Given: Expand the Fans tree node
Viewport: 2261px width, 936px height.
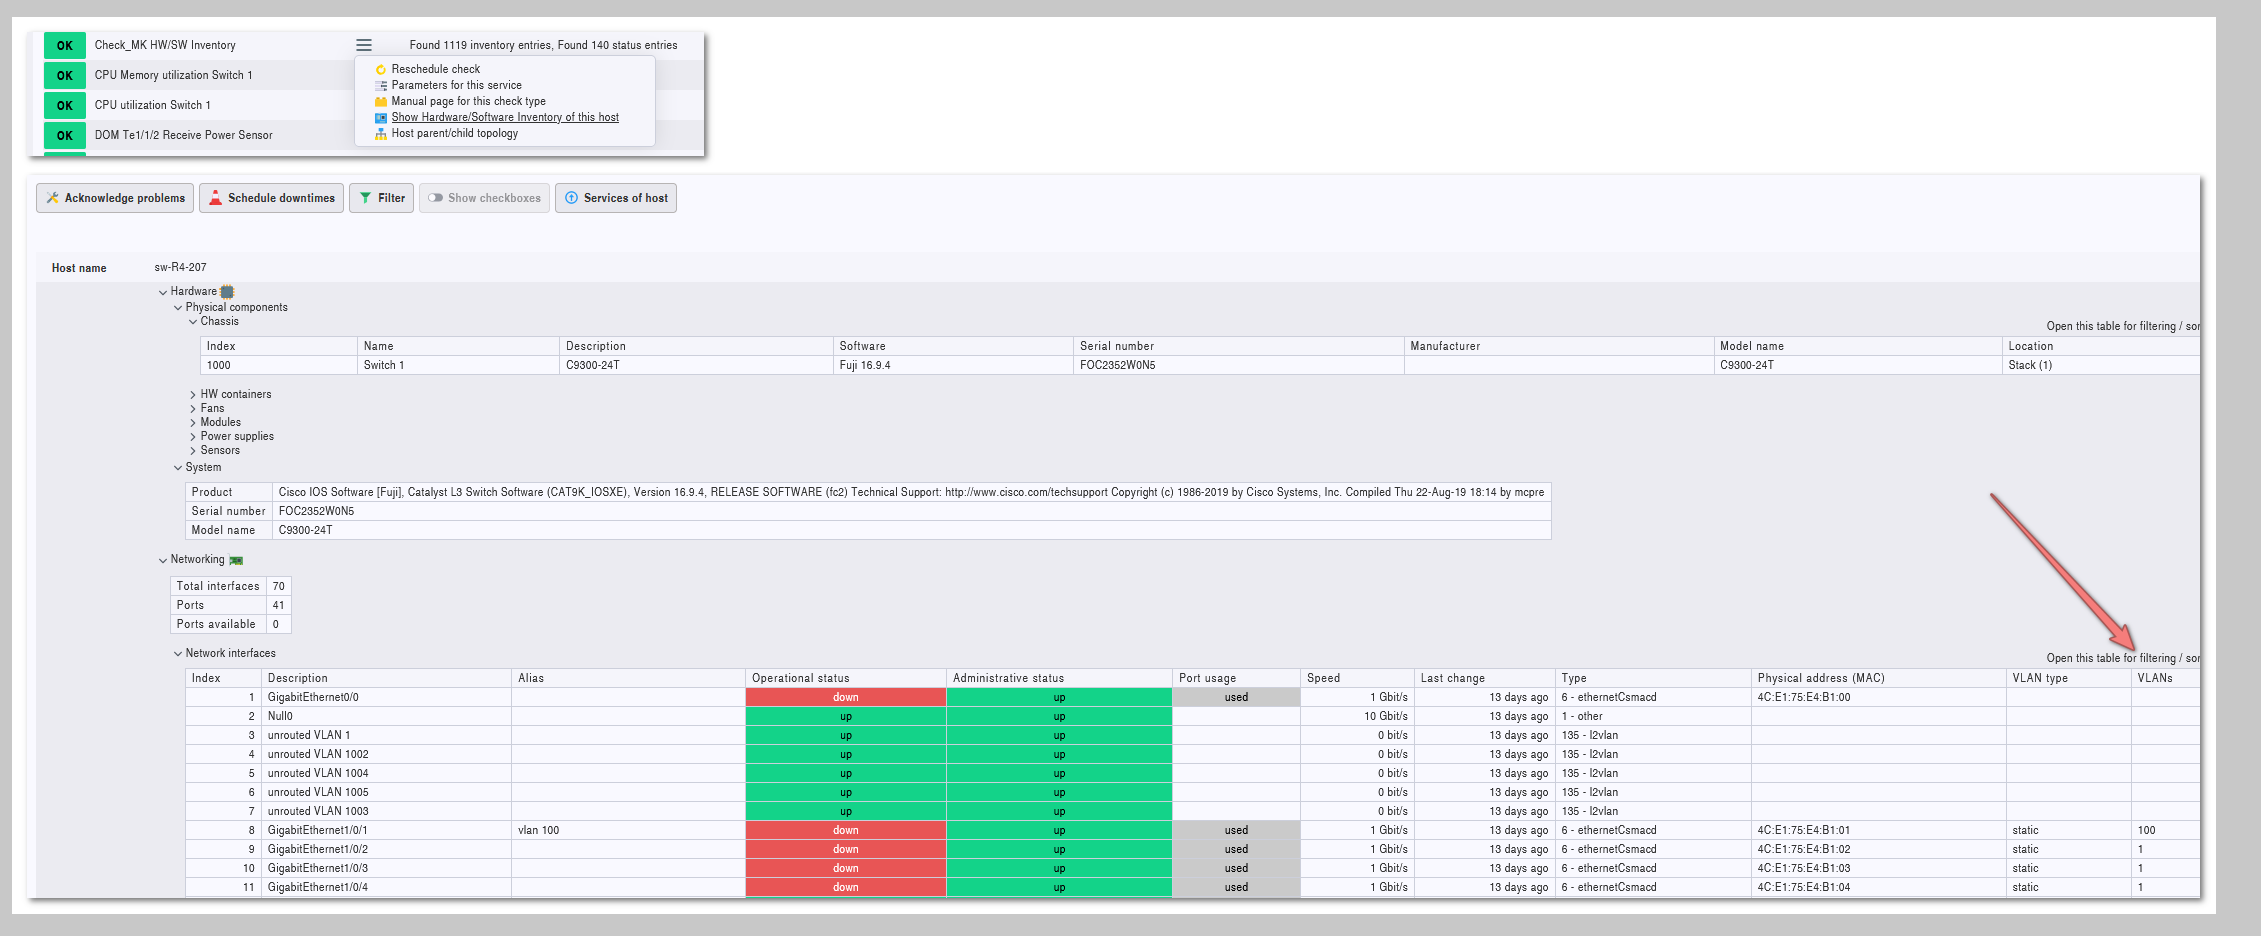Looking at the screenshot, I should coord(193,409).
